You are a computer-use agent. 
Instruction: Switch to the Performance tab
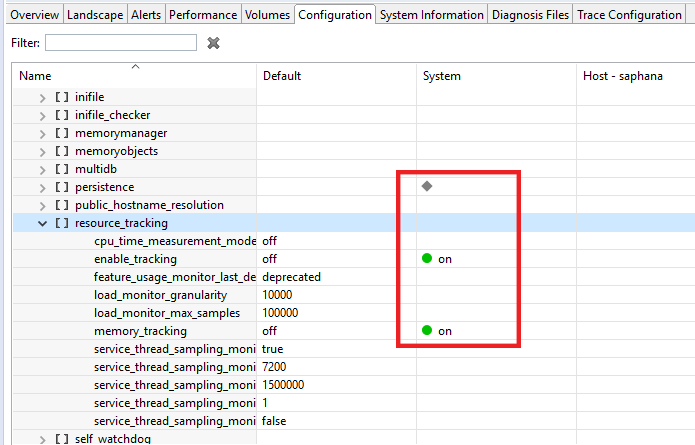click(x=203, y=15)
